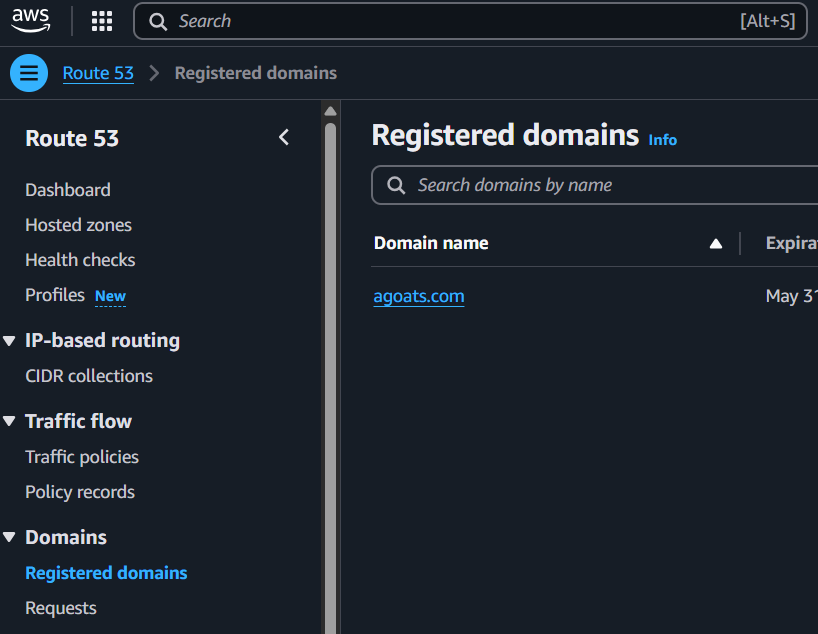Screen dimensions: 818x634
Task: Click the AWS logo icon
Action: [30, 21]
